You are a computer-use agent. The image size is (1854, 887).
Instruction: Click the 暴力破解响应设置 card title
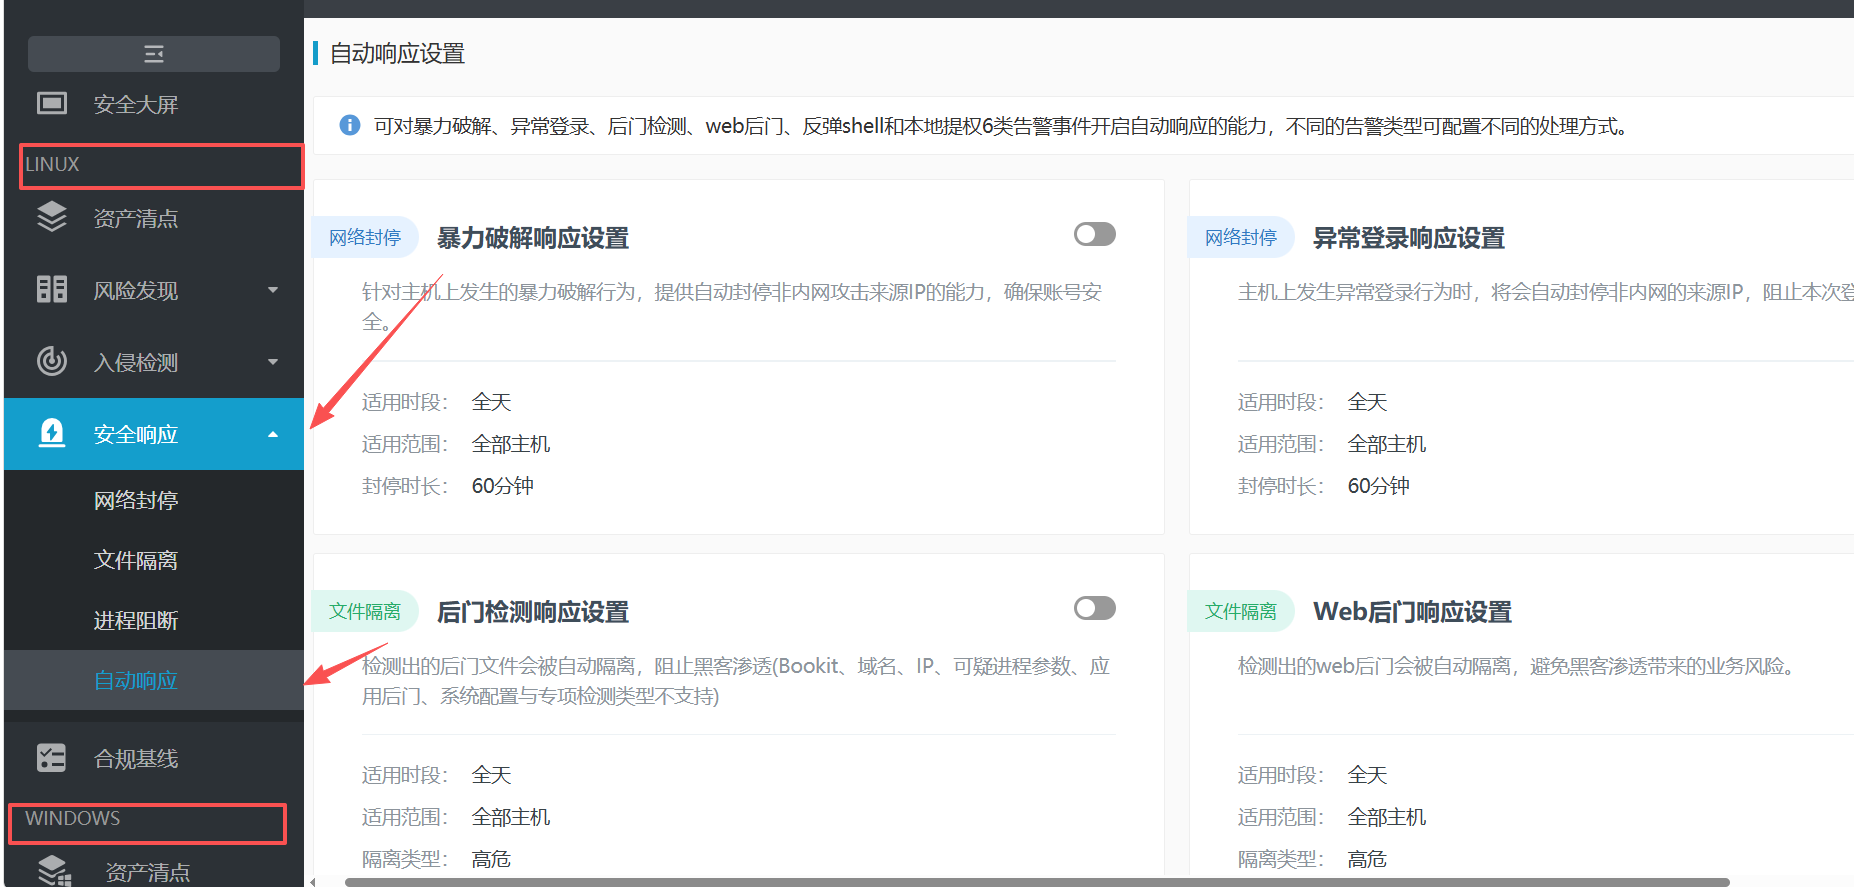[533, 238]
